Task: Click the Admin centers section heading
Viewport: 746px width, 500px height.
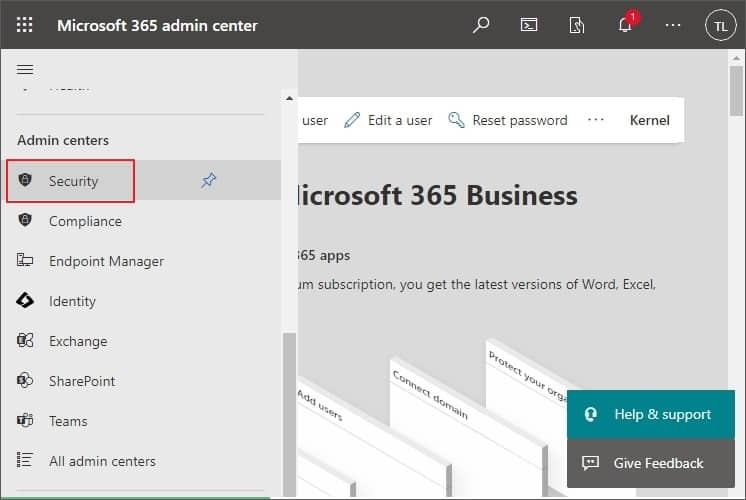Action: point(63,140)
